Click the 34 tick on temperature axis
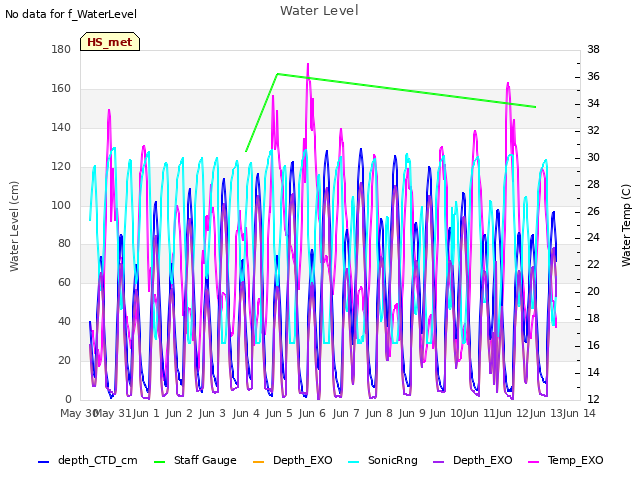 point(593,103)
